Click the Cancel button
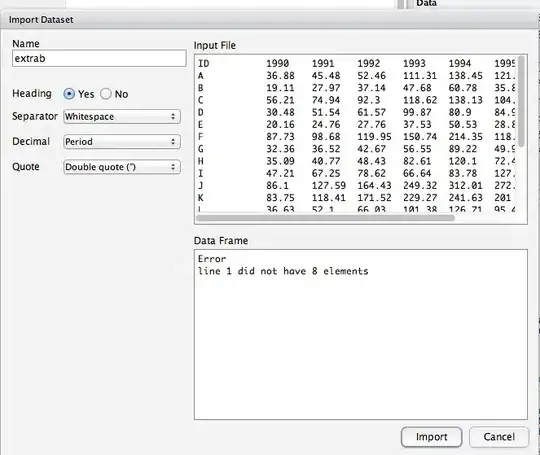The image size is (540, 455). [x=499, y=437]
